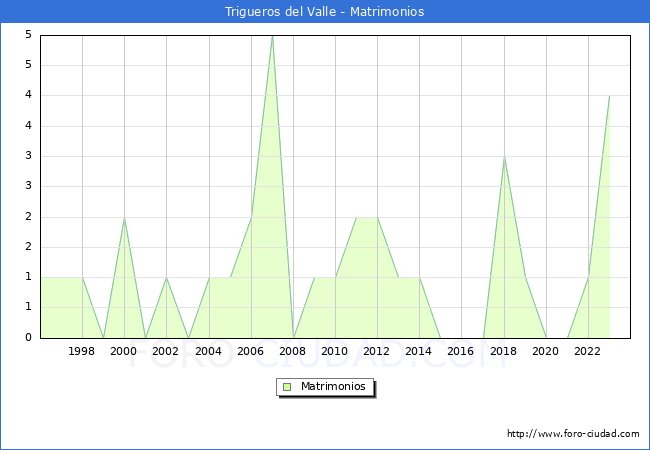Click the data peak at 2018
This screenshot has width=650, height=450.
coord(504,157)
